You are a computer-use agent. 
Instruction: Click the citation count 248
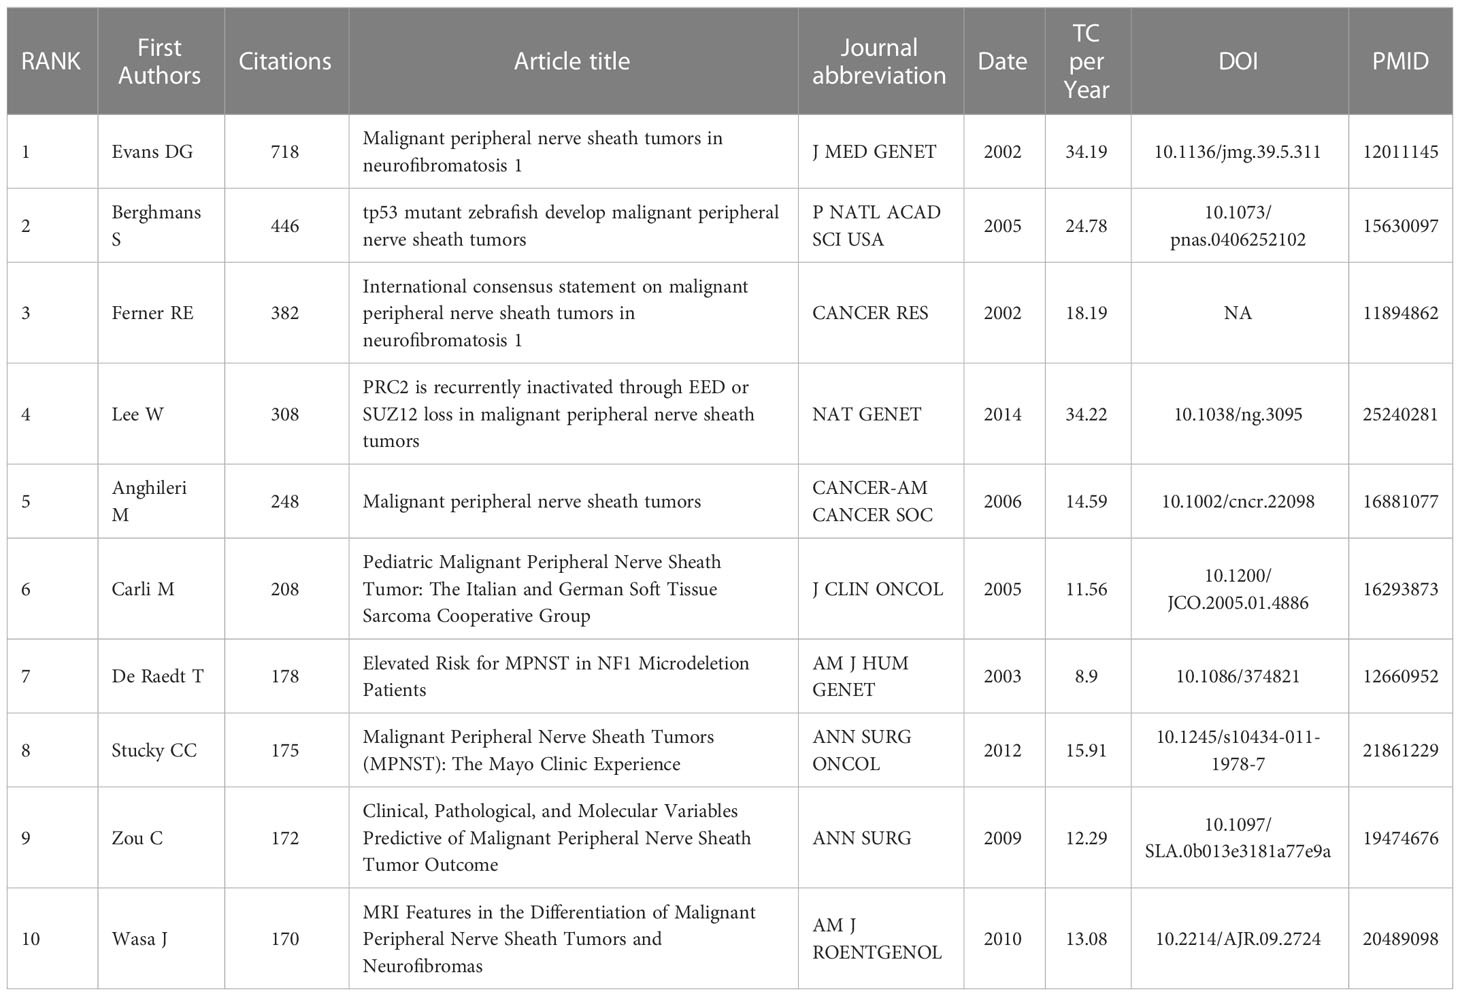coord(285,501)
